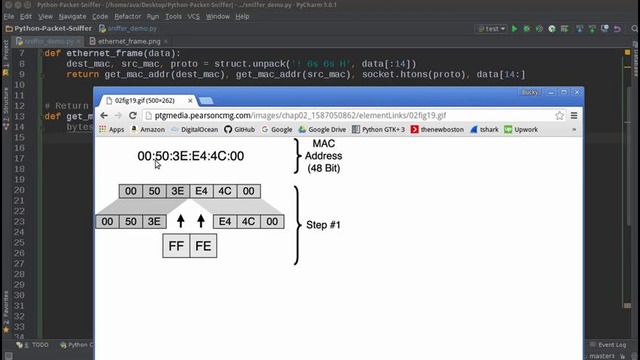Open the Google bookmark
Image resolution: width=640 pixels, height=360 pixels.
pos(277,129)
